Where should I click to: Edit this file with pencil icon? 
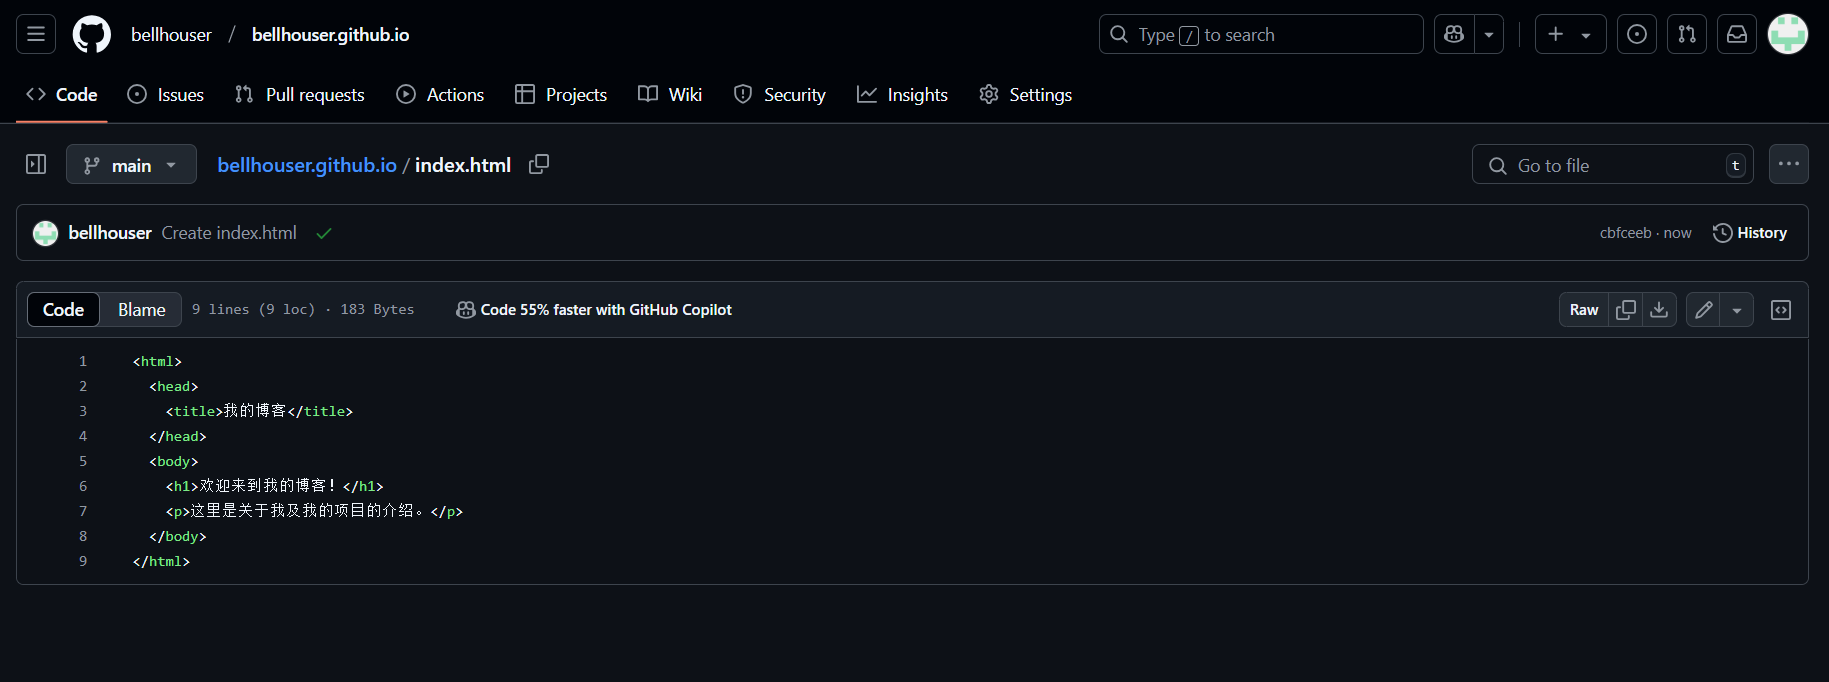(1704, 310)
